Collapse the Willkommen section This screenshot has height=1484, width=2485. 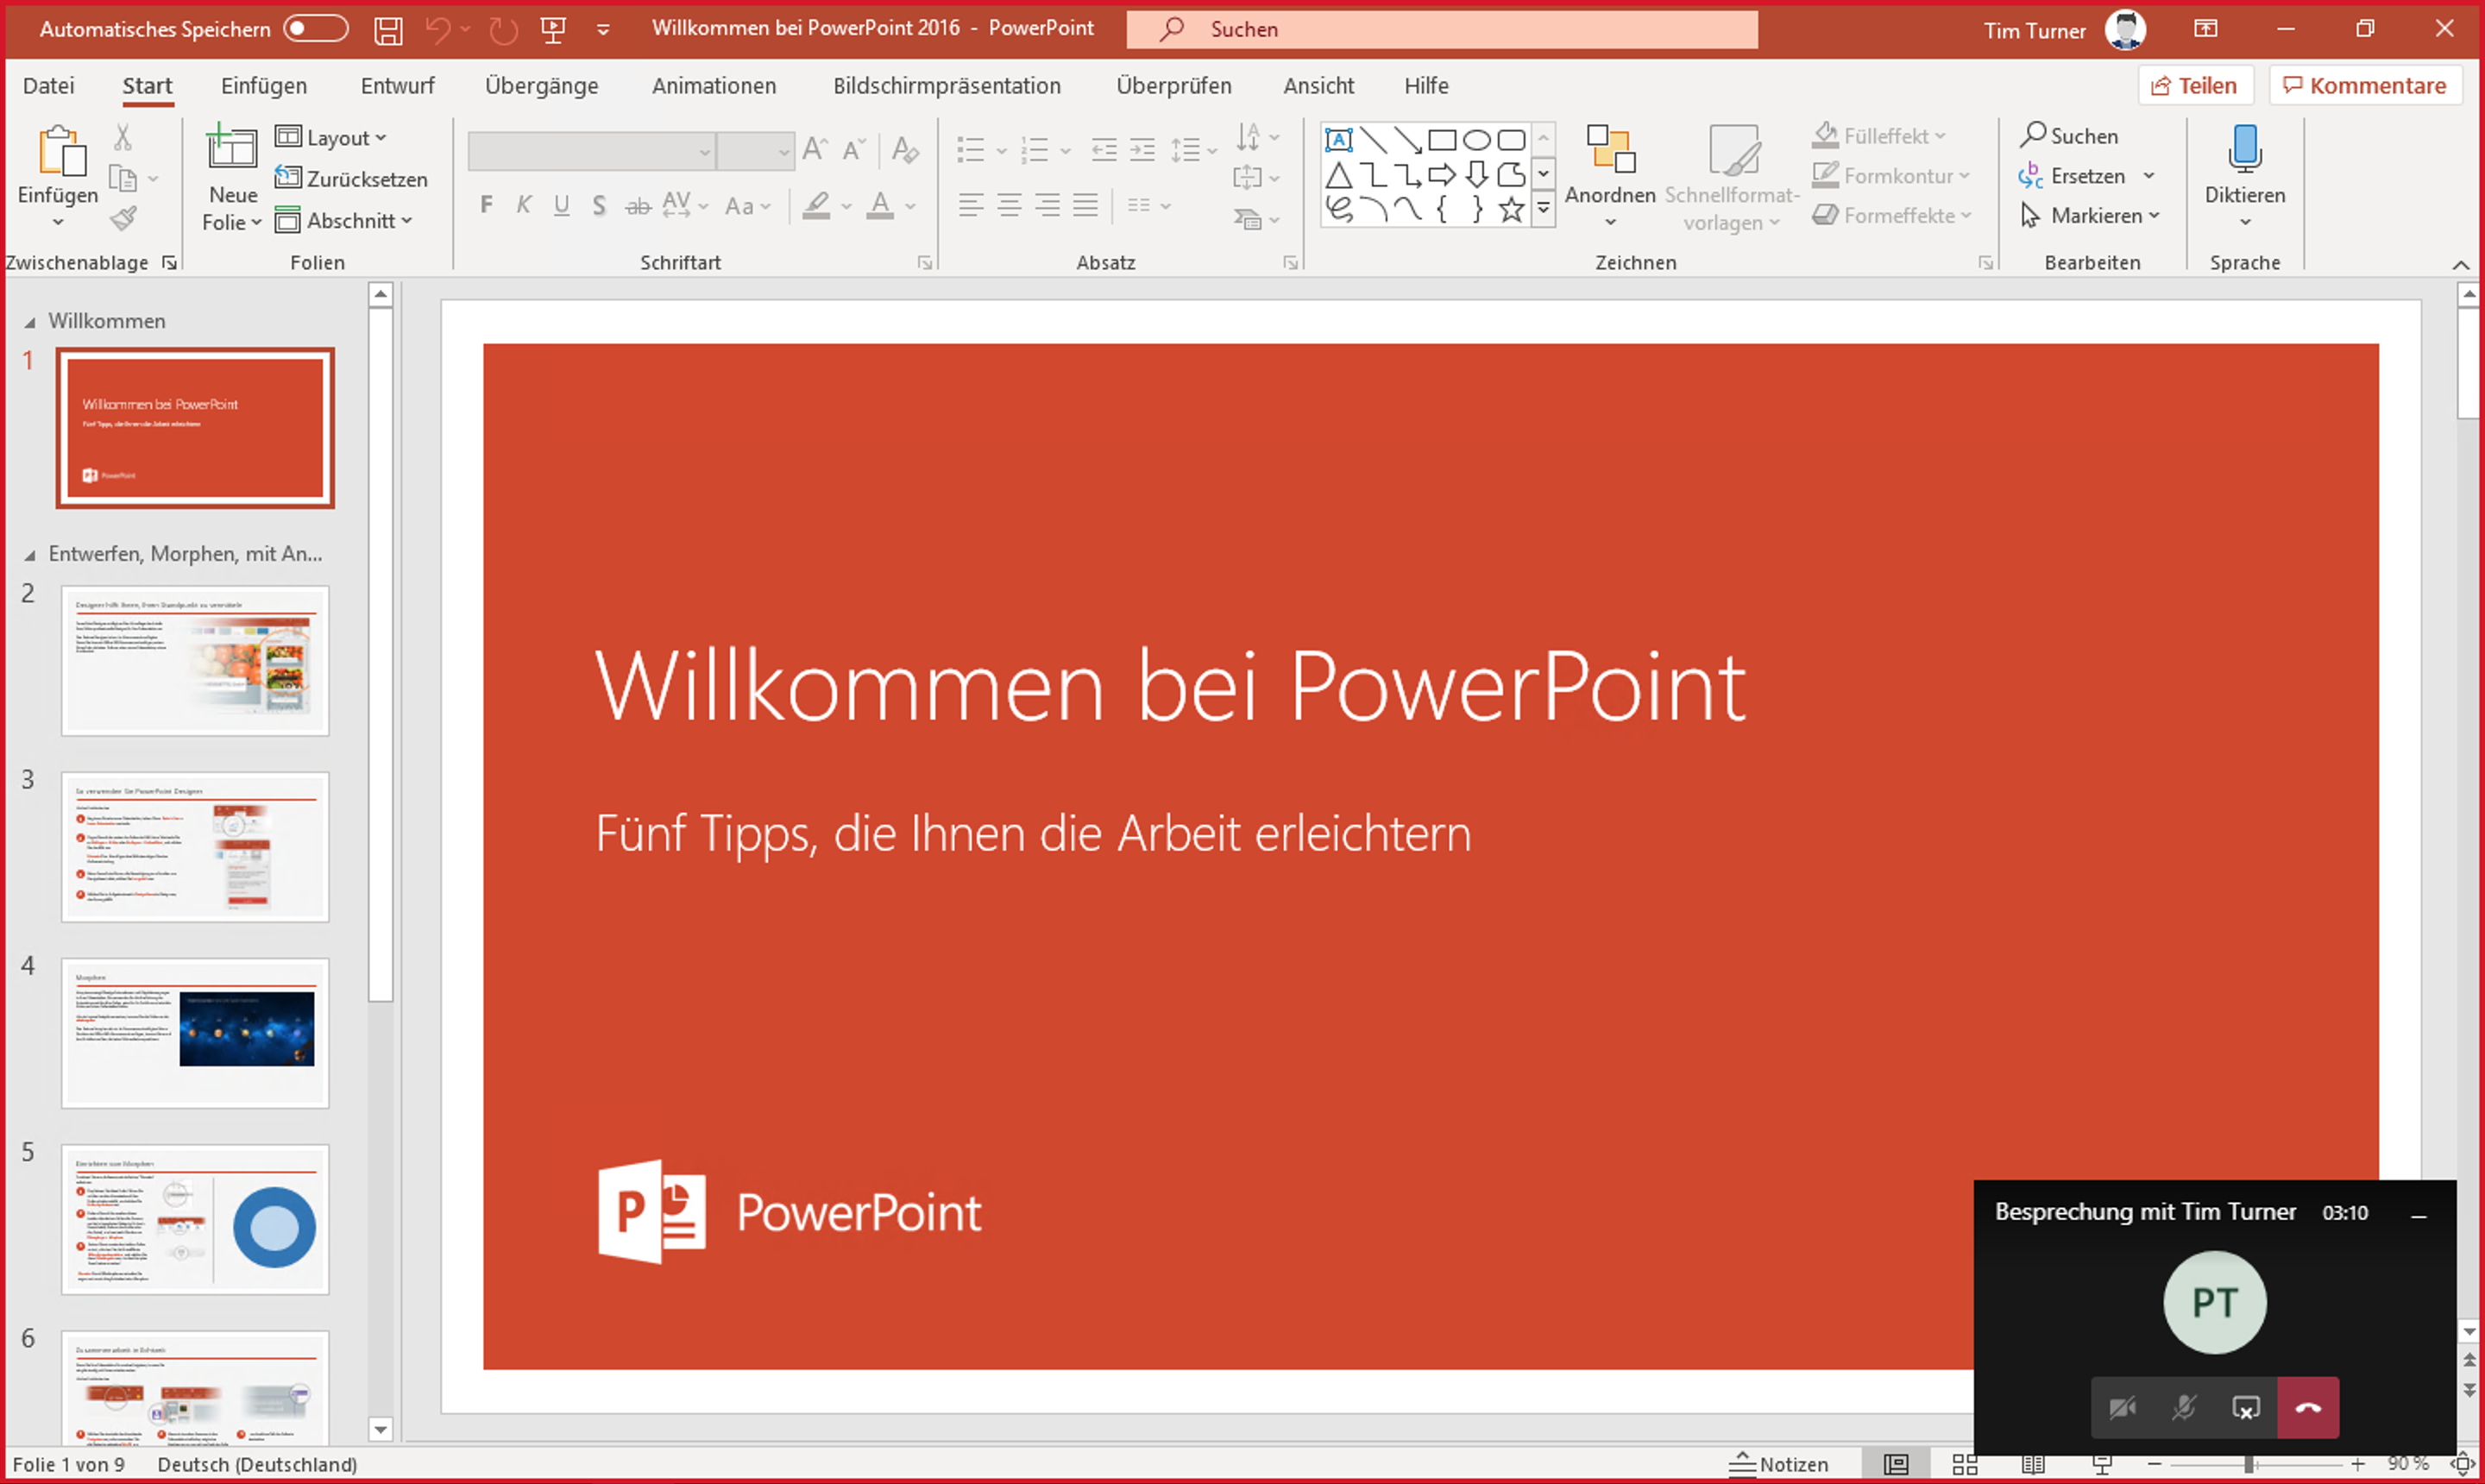tap(30, 322)
